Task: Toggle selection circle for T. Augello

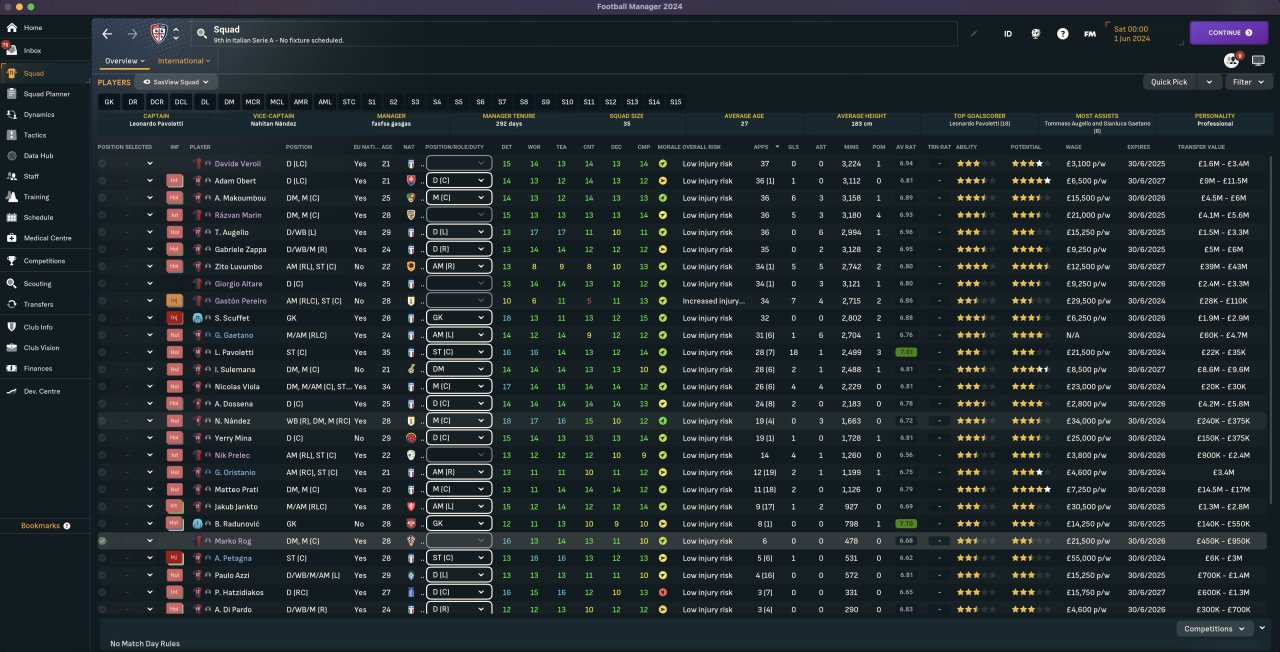Action: pos(102,232)
